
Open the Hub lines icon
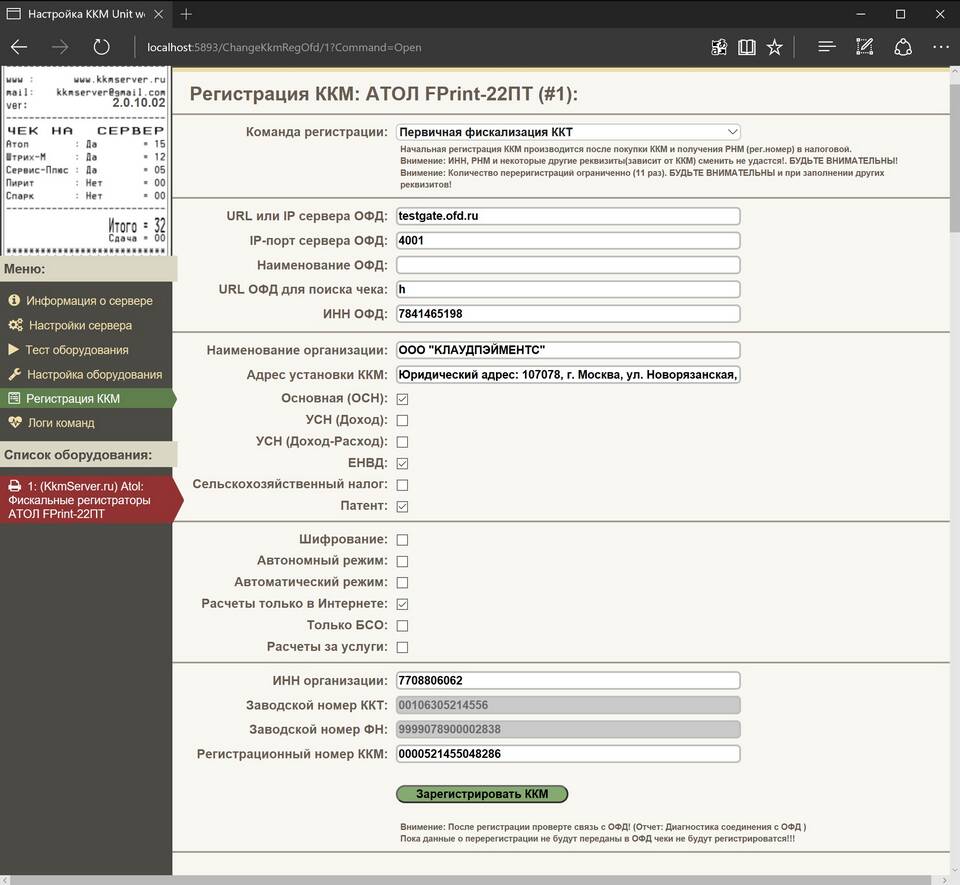coord(827,47)
